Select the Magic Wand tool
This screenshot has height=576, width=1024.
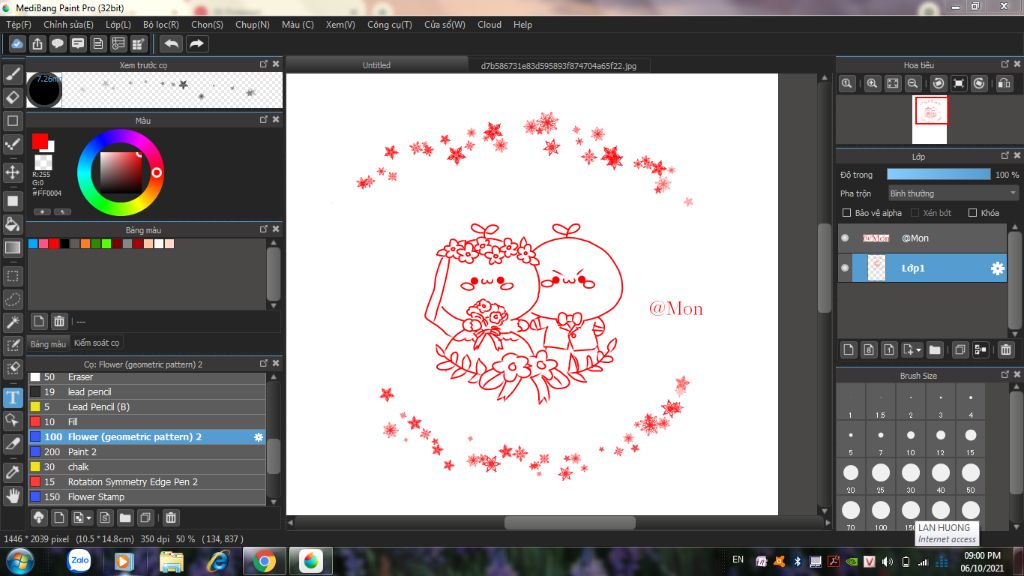(x=12, y=323)
